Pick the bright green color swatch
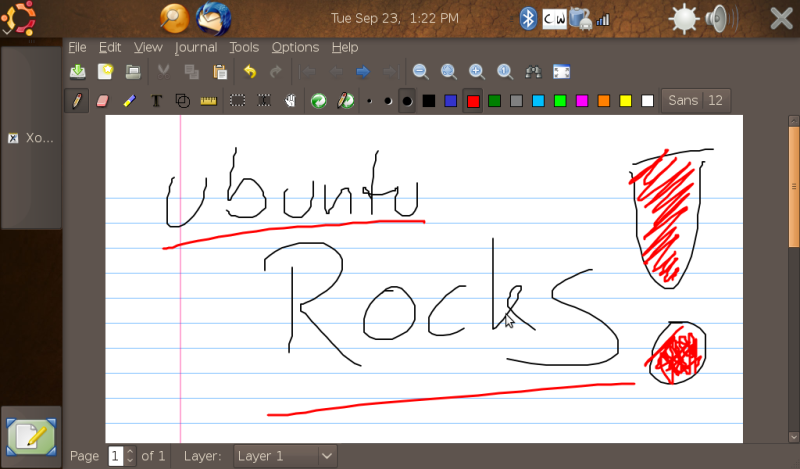 (560, 101)
